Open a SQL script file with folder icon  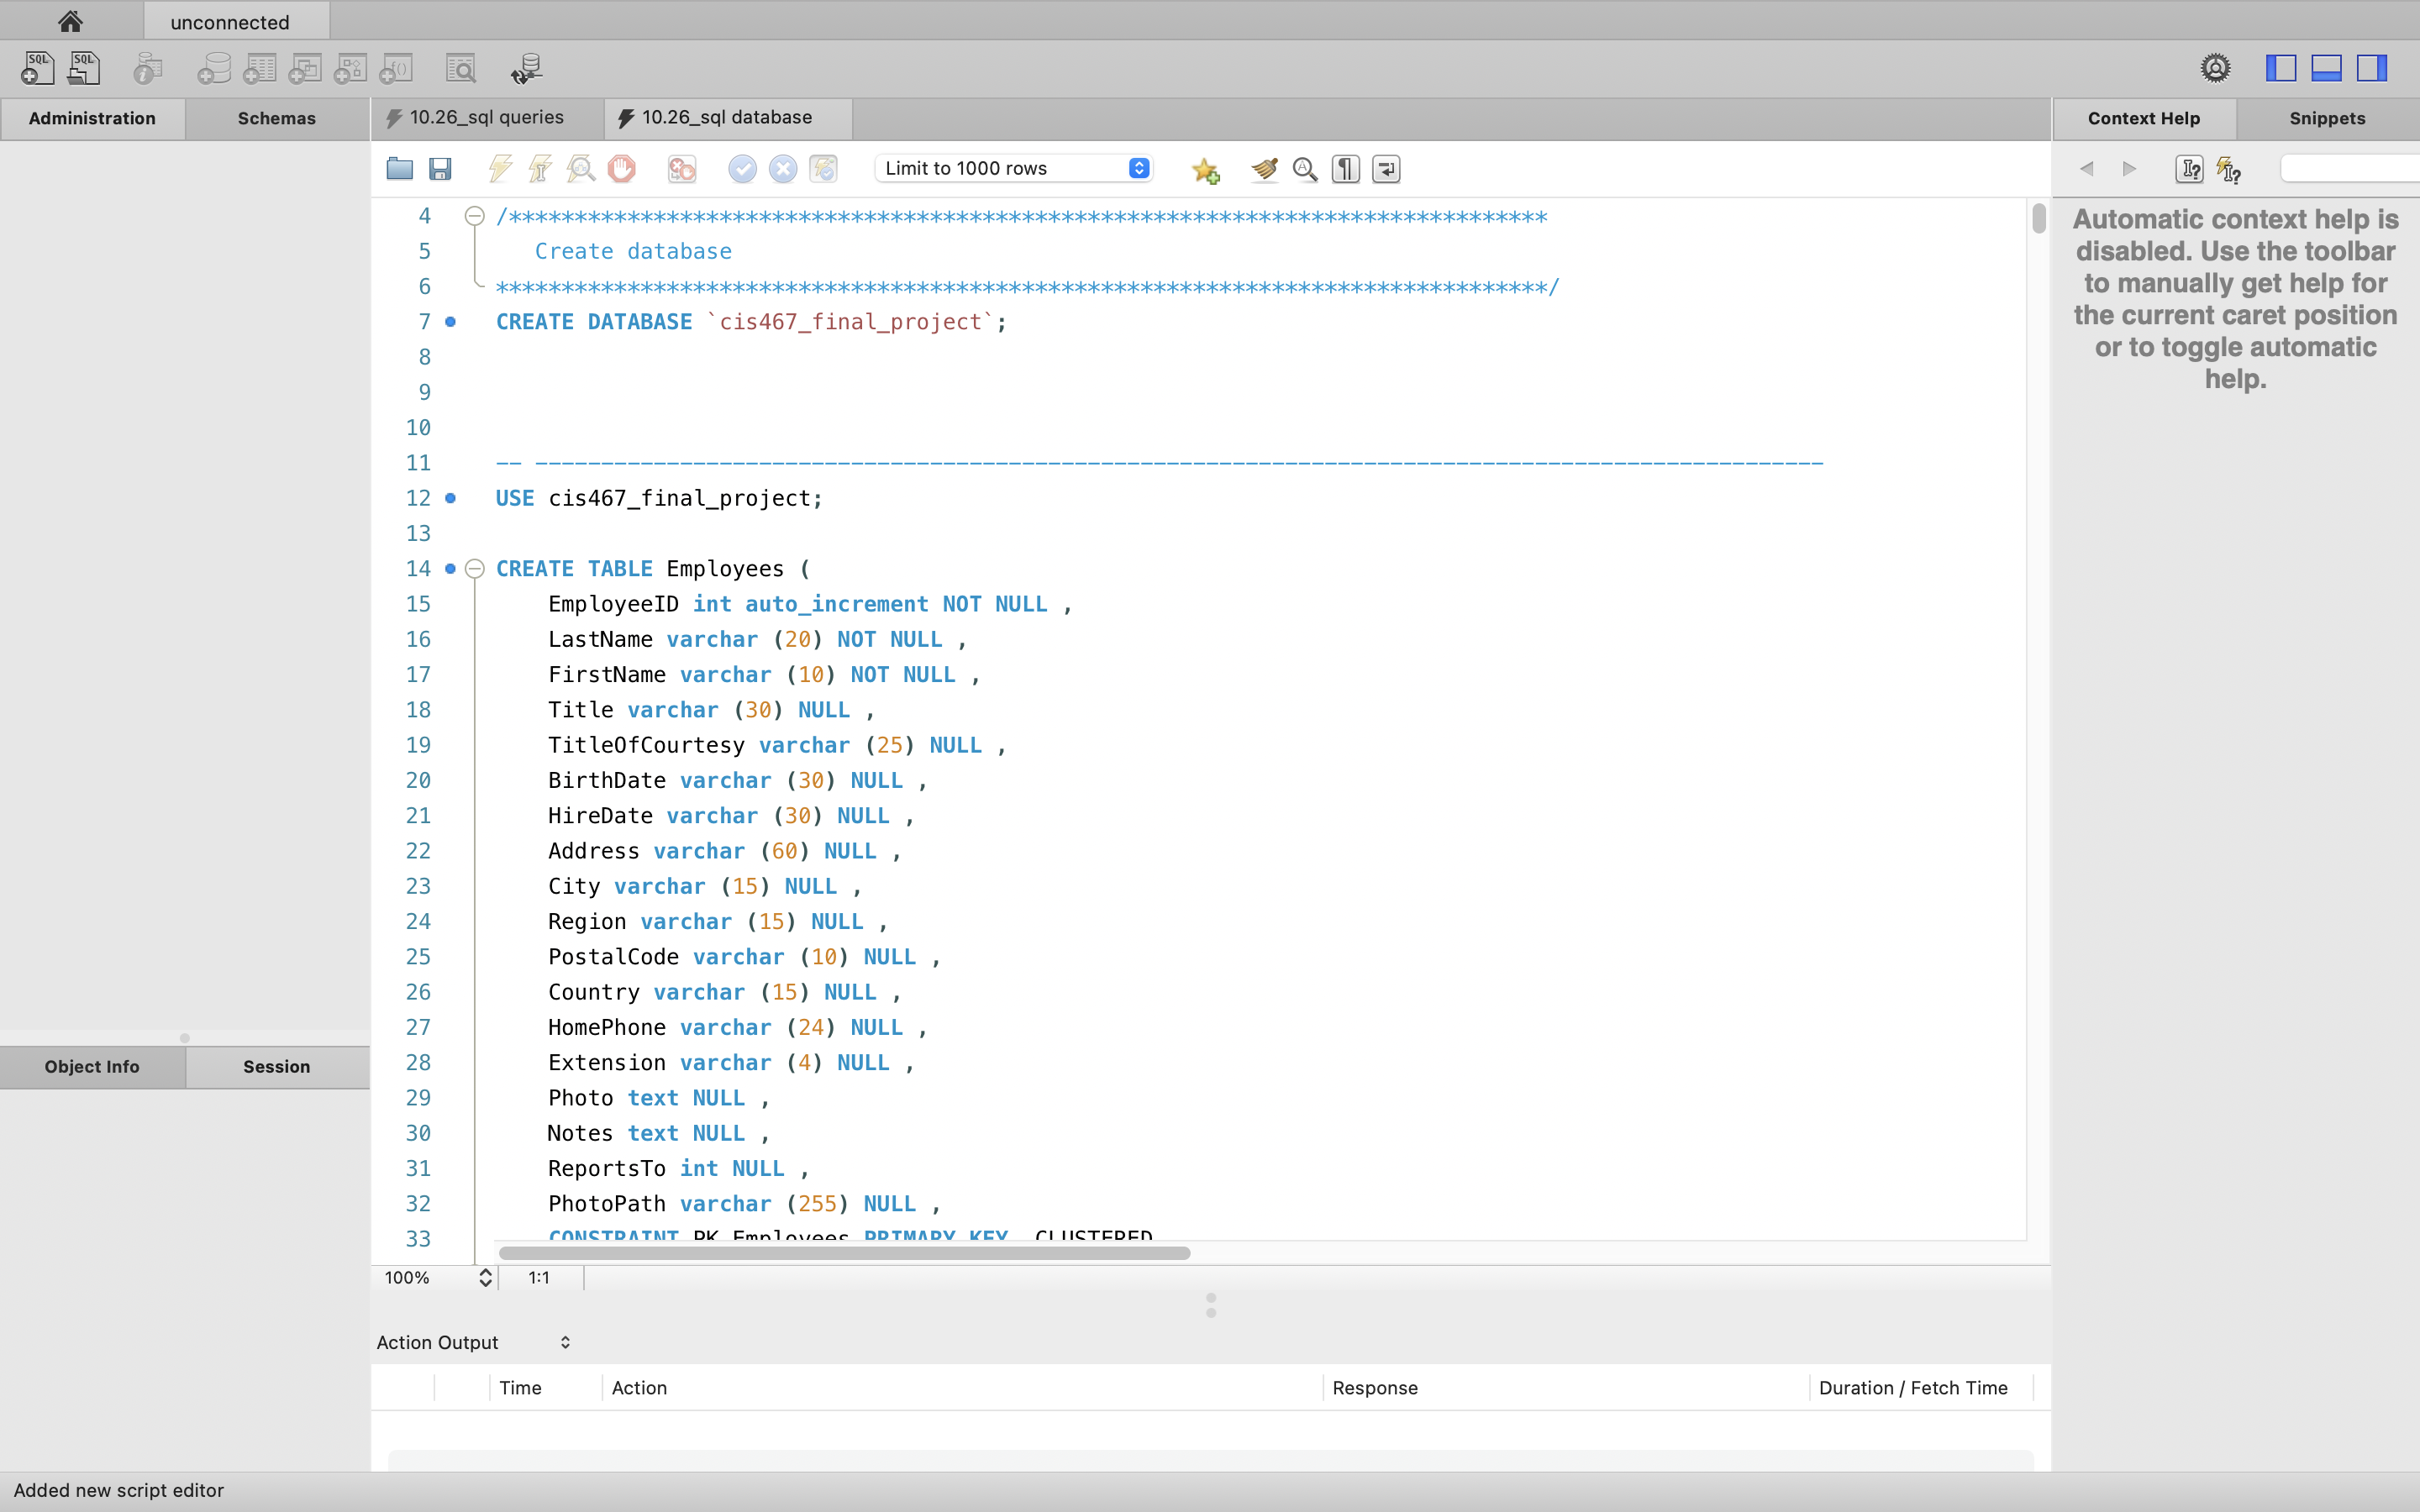(400, 169)
